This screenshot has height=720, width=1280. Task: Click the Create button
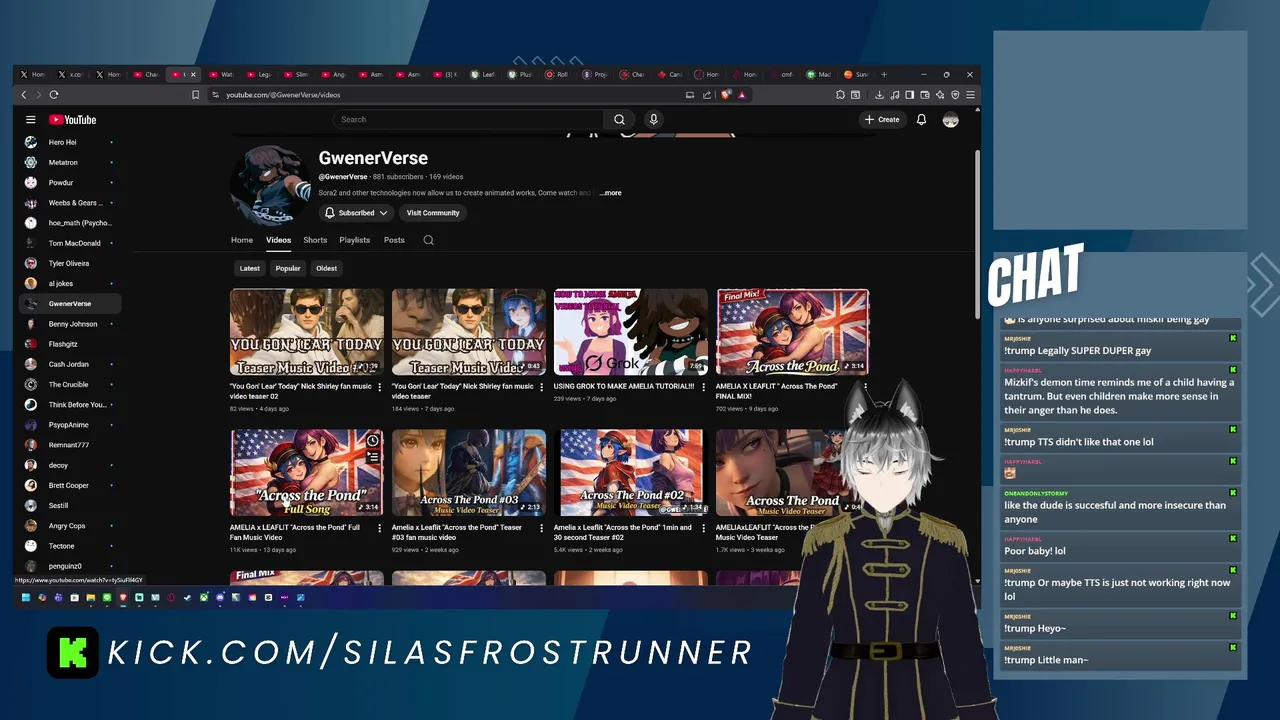point(882,119)
